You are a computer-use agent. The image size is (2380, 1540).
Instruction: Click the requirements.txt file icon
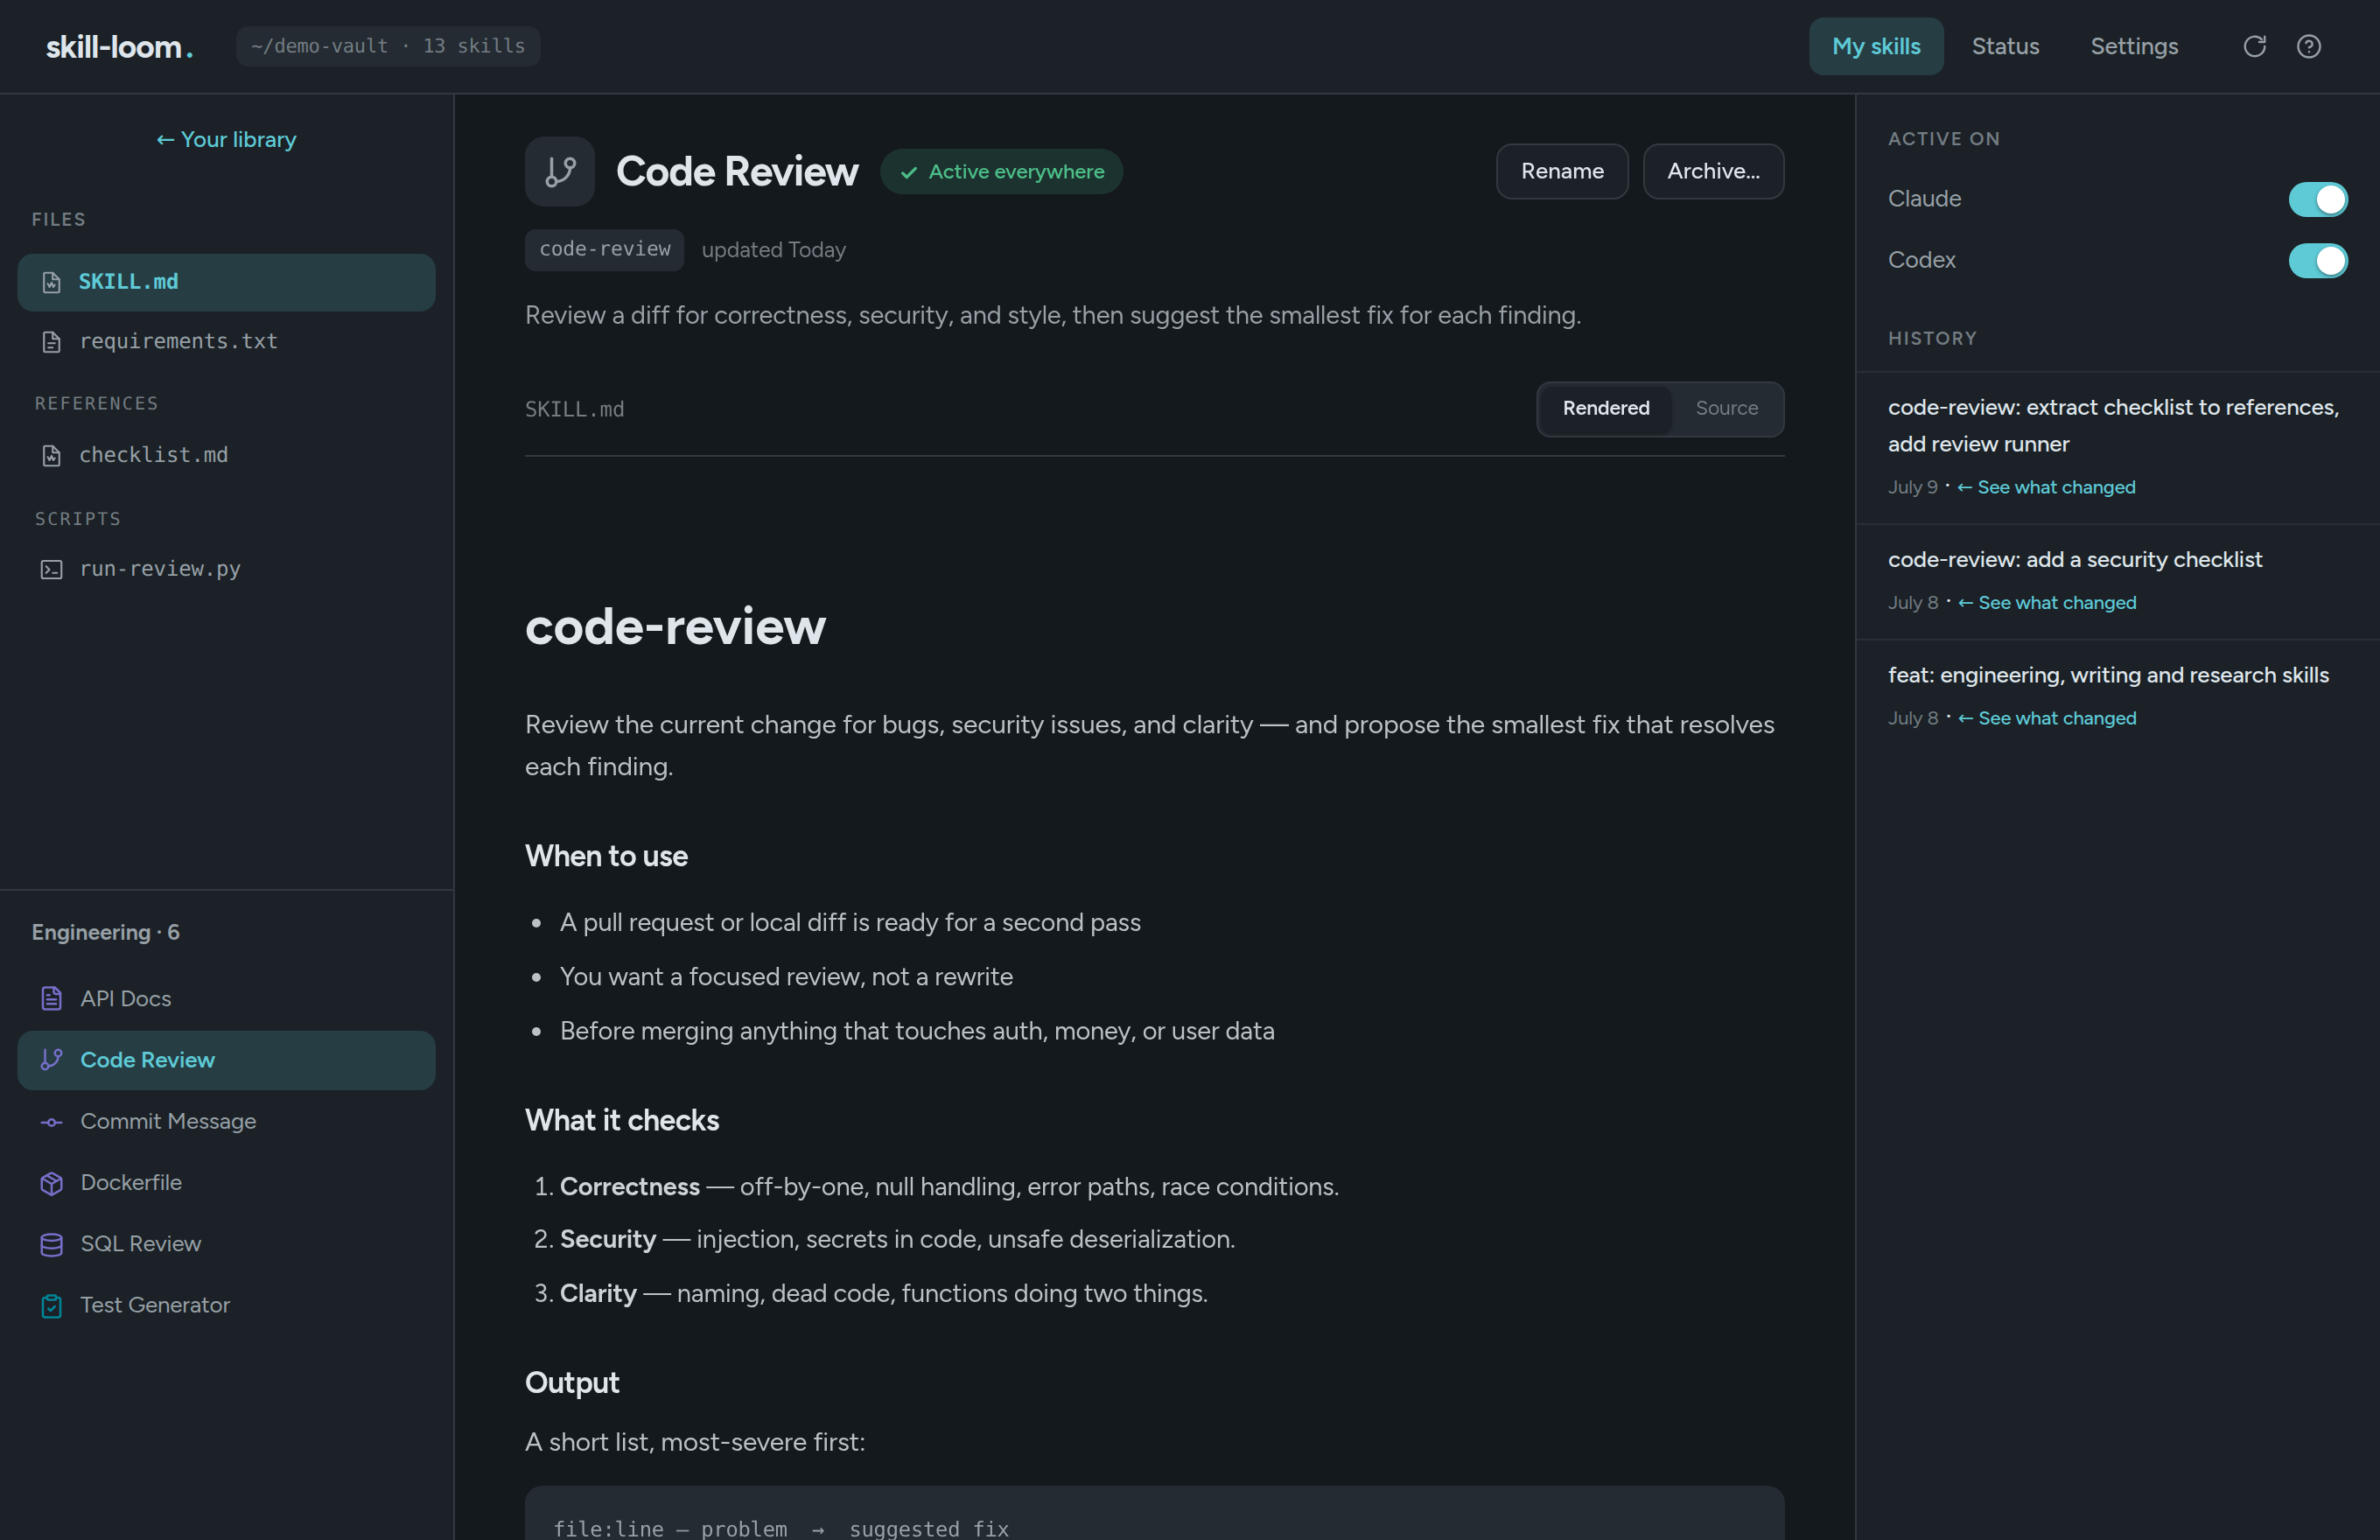[52, 342]
